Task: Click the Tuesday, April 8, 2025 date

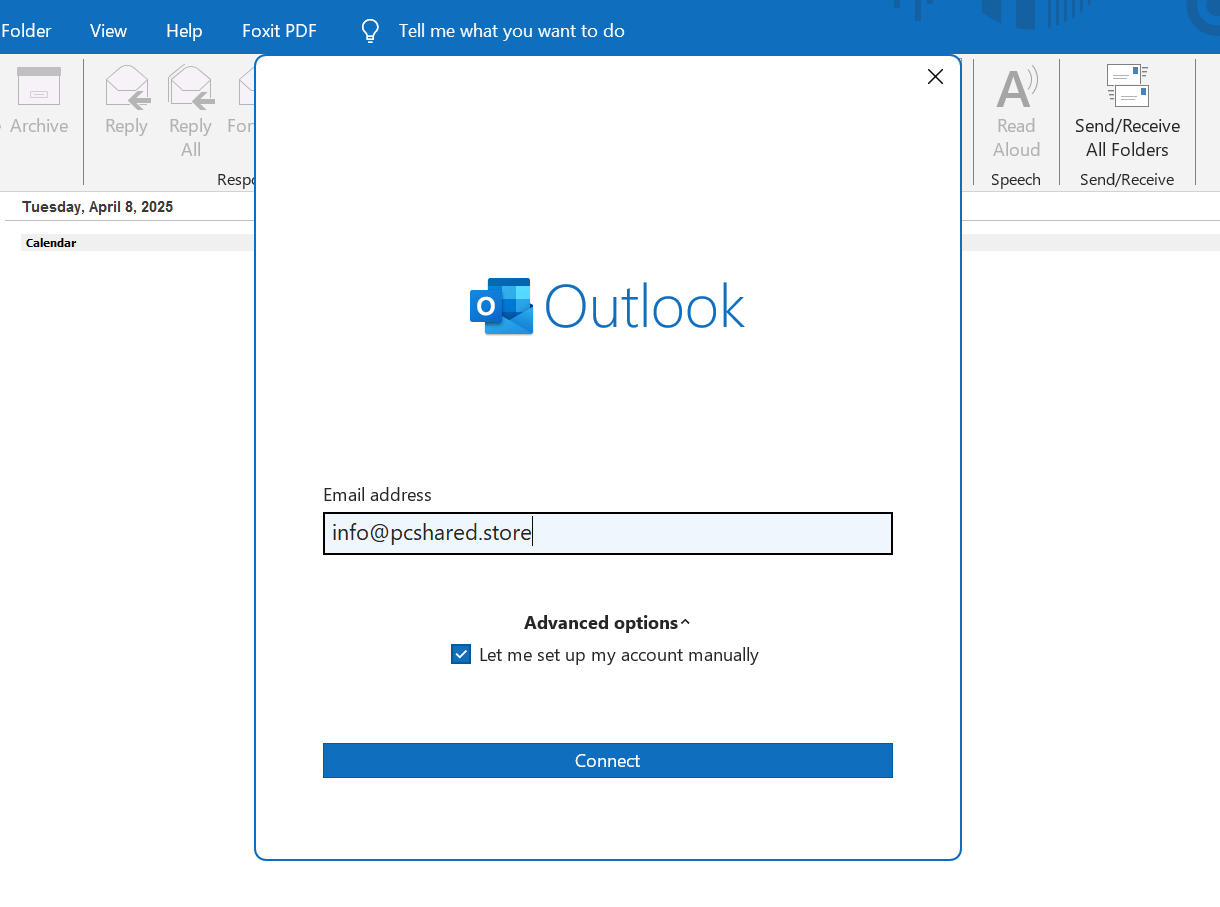Action: click(x=98, y=207)
